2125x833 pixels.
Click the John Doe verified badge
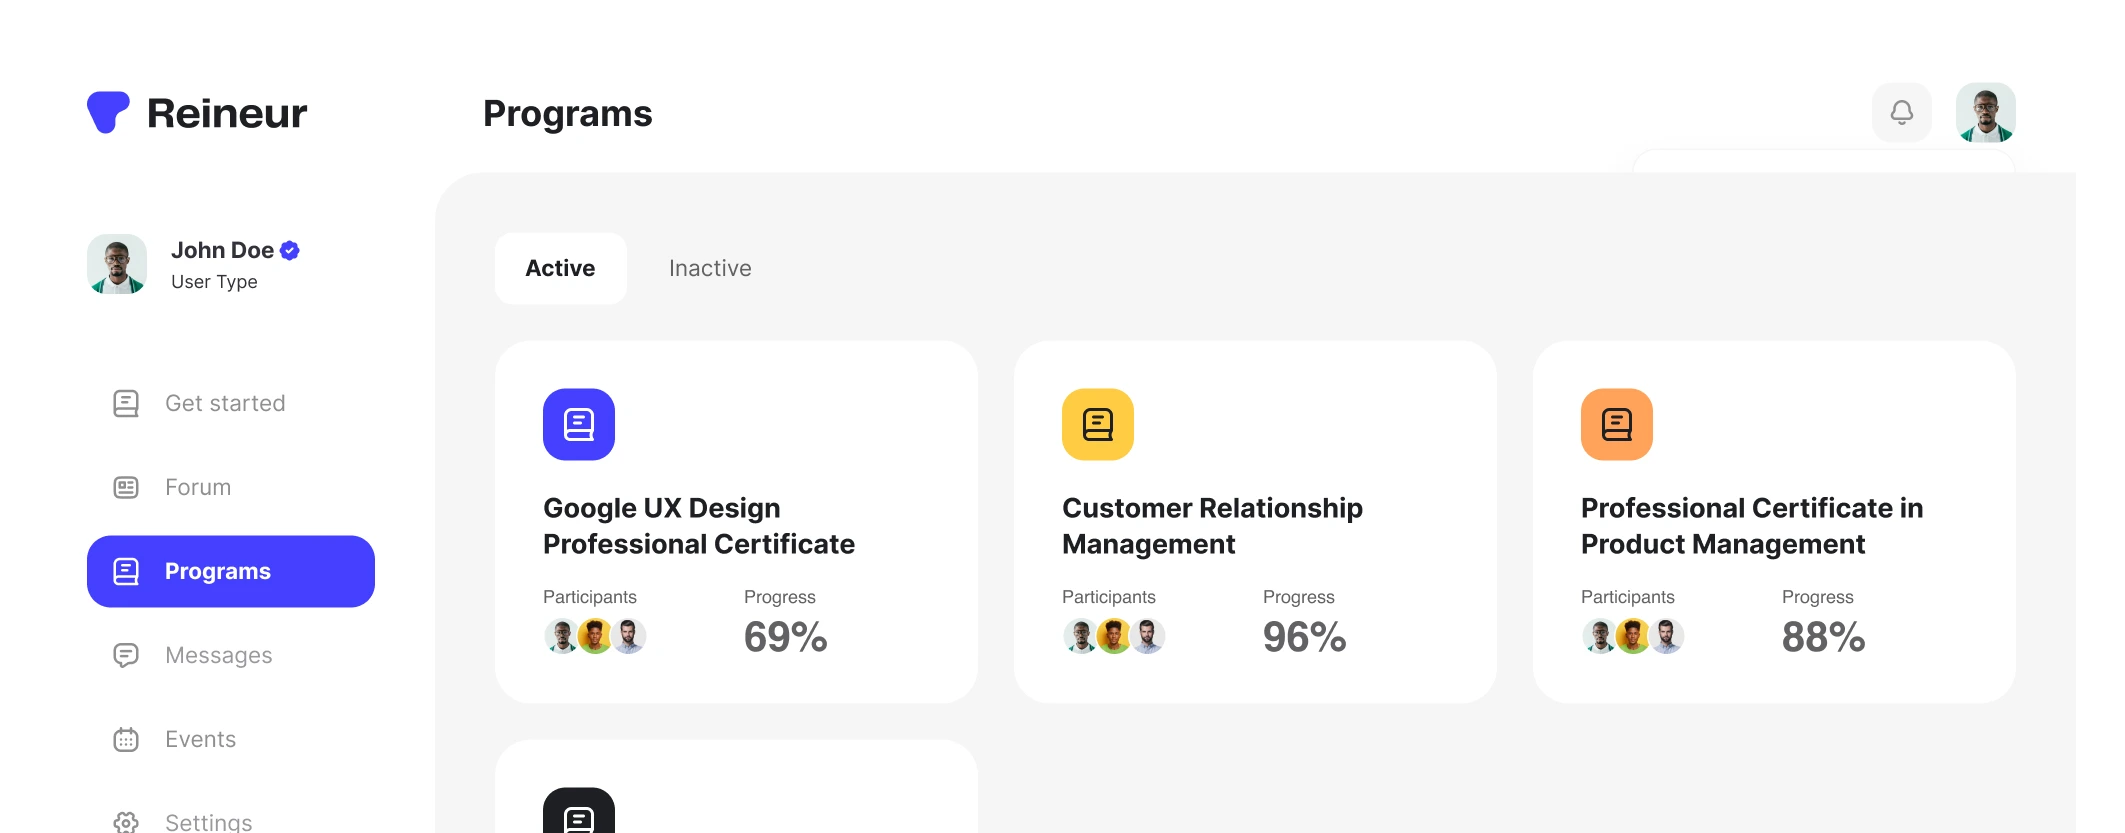click(x=289, y=250)
